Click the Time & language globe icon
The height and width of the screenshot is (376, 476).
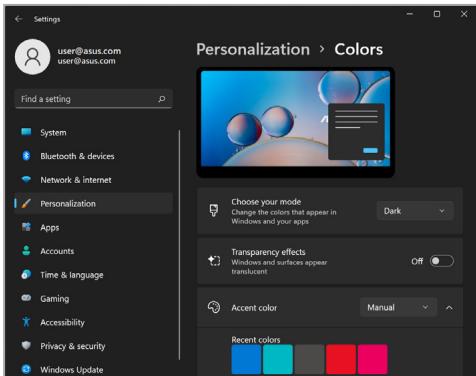coord(26,274)
